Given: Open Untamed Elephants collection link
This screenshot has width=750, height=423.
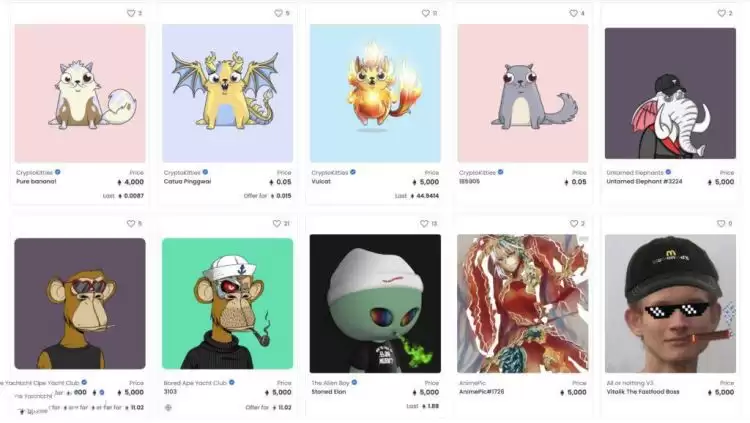Looking at the screenshot, I should coord(635,173).
